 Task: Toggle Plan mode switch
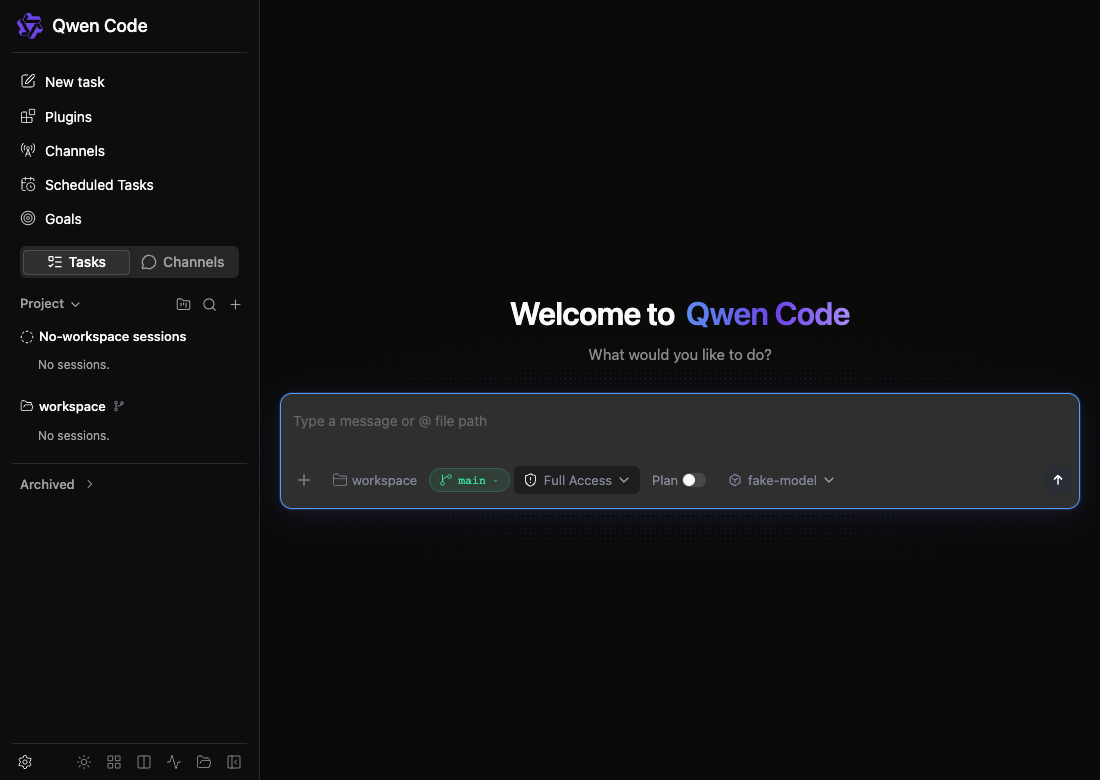point(694,480)
